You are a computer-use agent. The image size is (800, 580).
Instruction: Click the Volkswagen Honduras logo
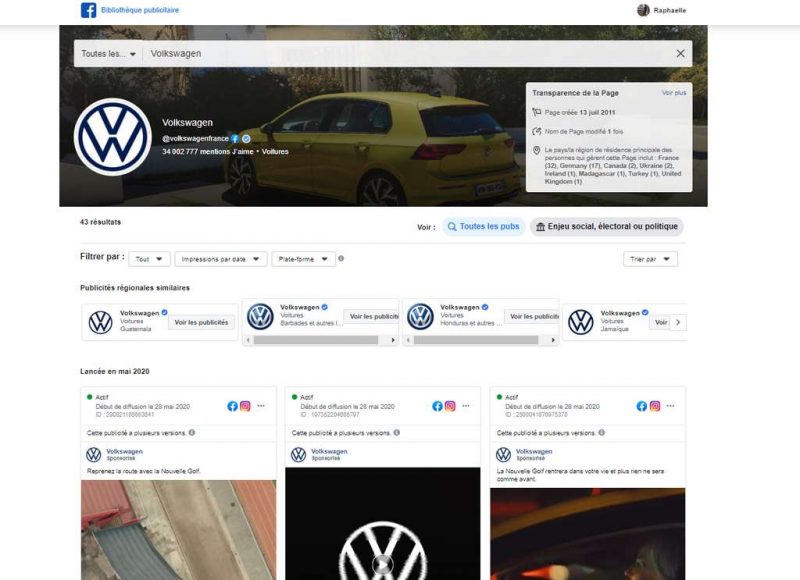[x=420, y=316]
